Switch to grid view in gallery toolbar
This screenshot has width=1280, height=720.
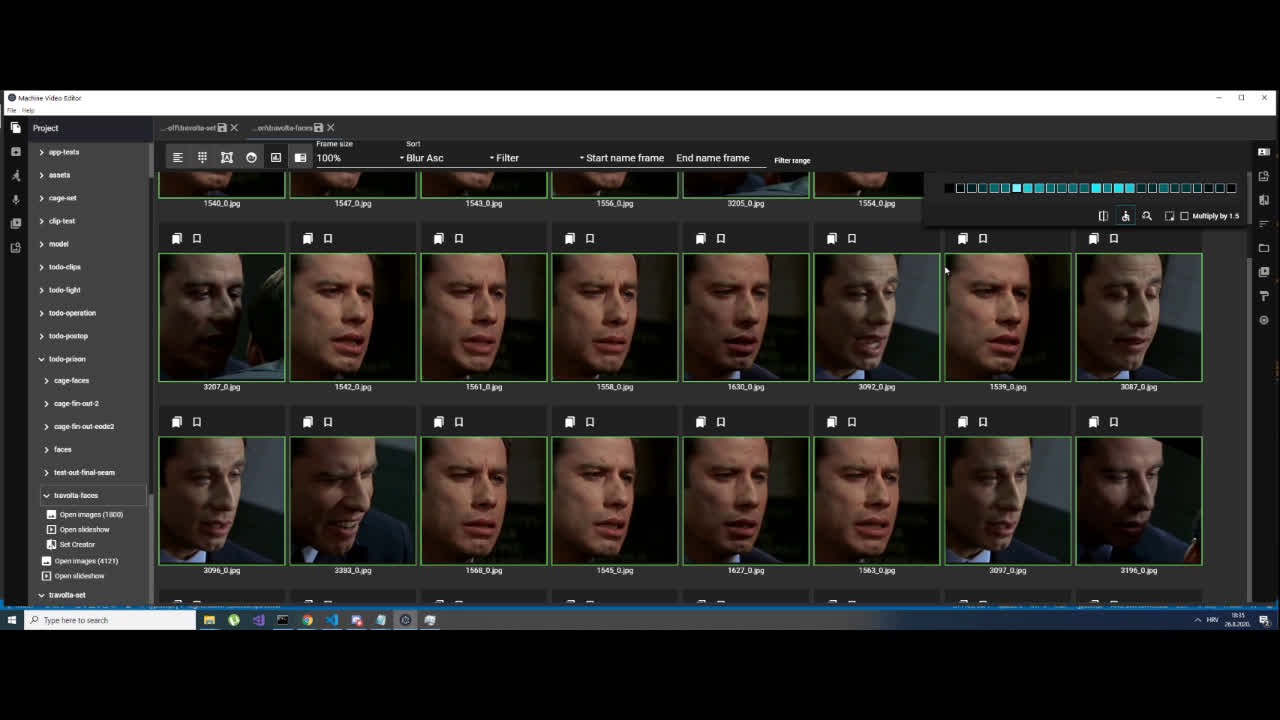(201, 157)
